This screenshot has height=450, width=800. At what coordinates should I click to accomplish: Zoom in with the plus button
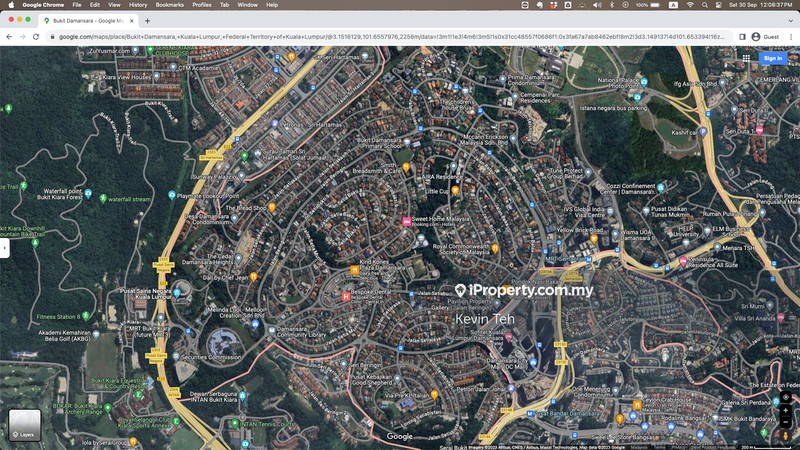786,409
